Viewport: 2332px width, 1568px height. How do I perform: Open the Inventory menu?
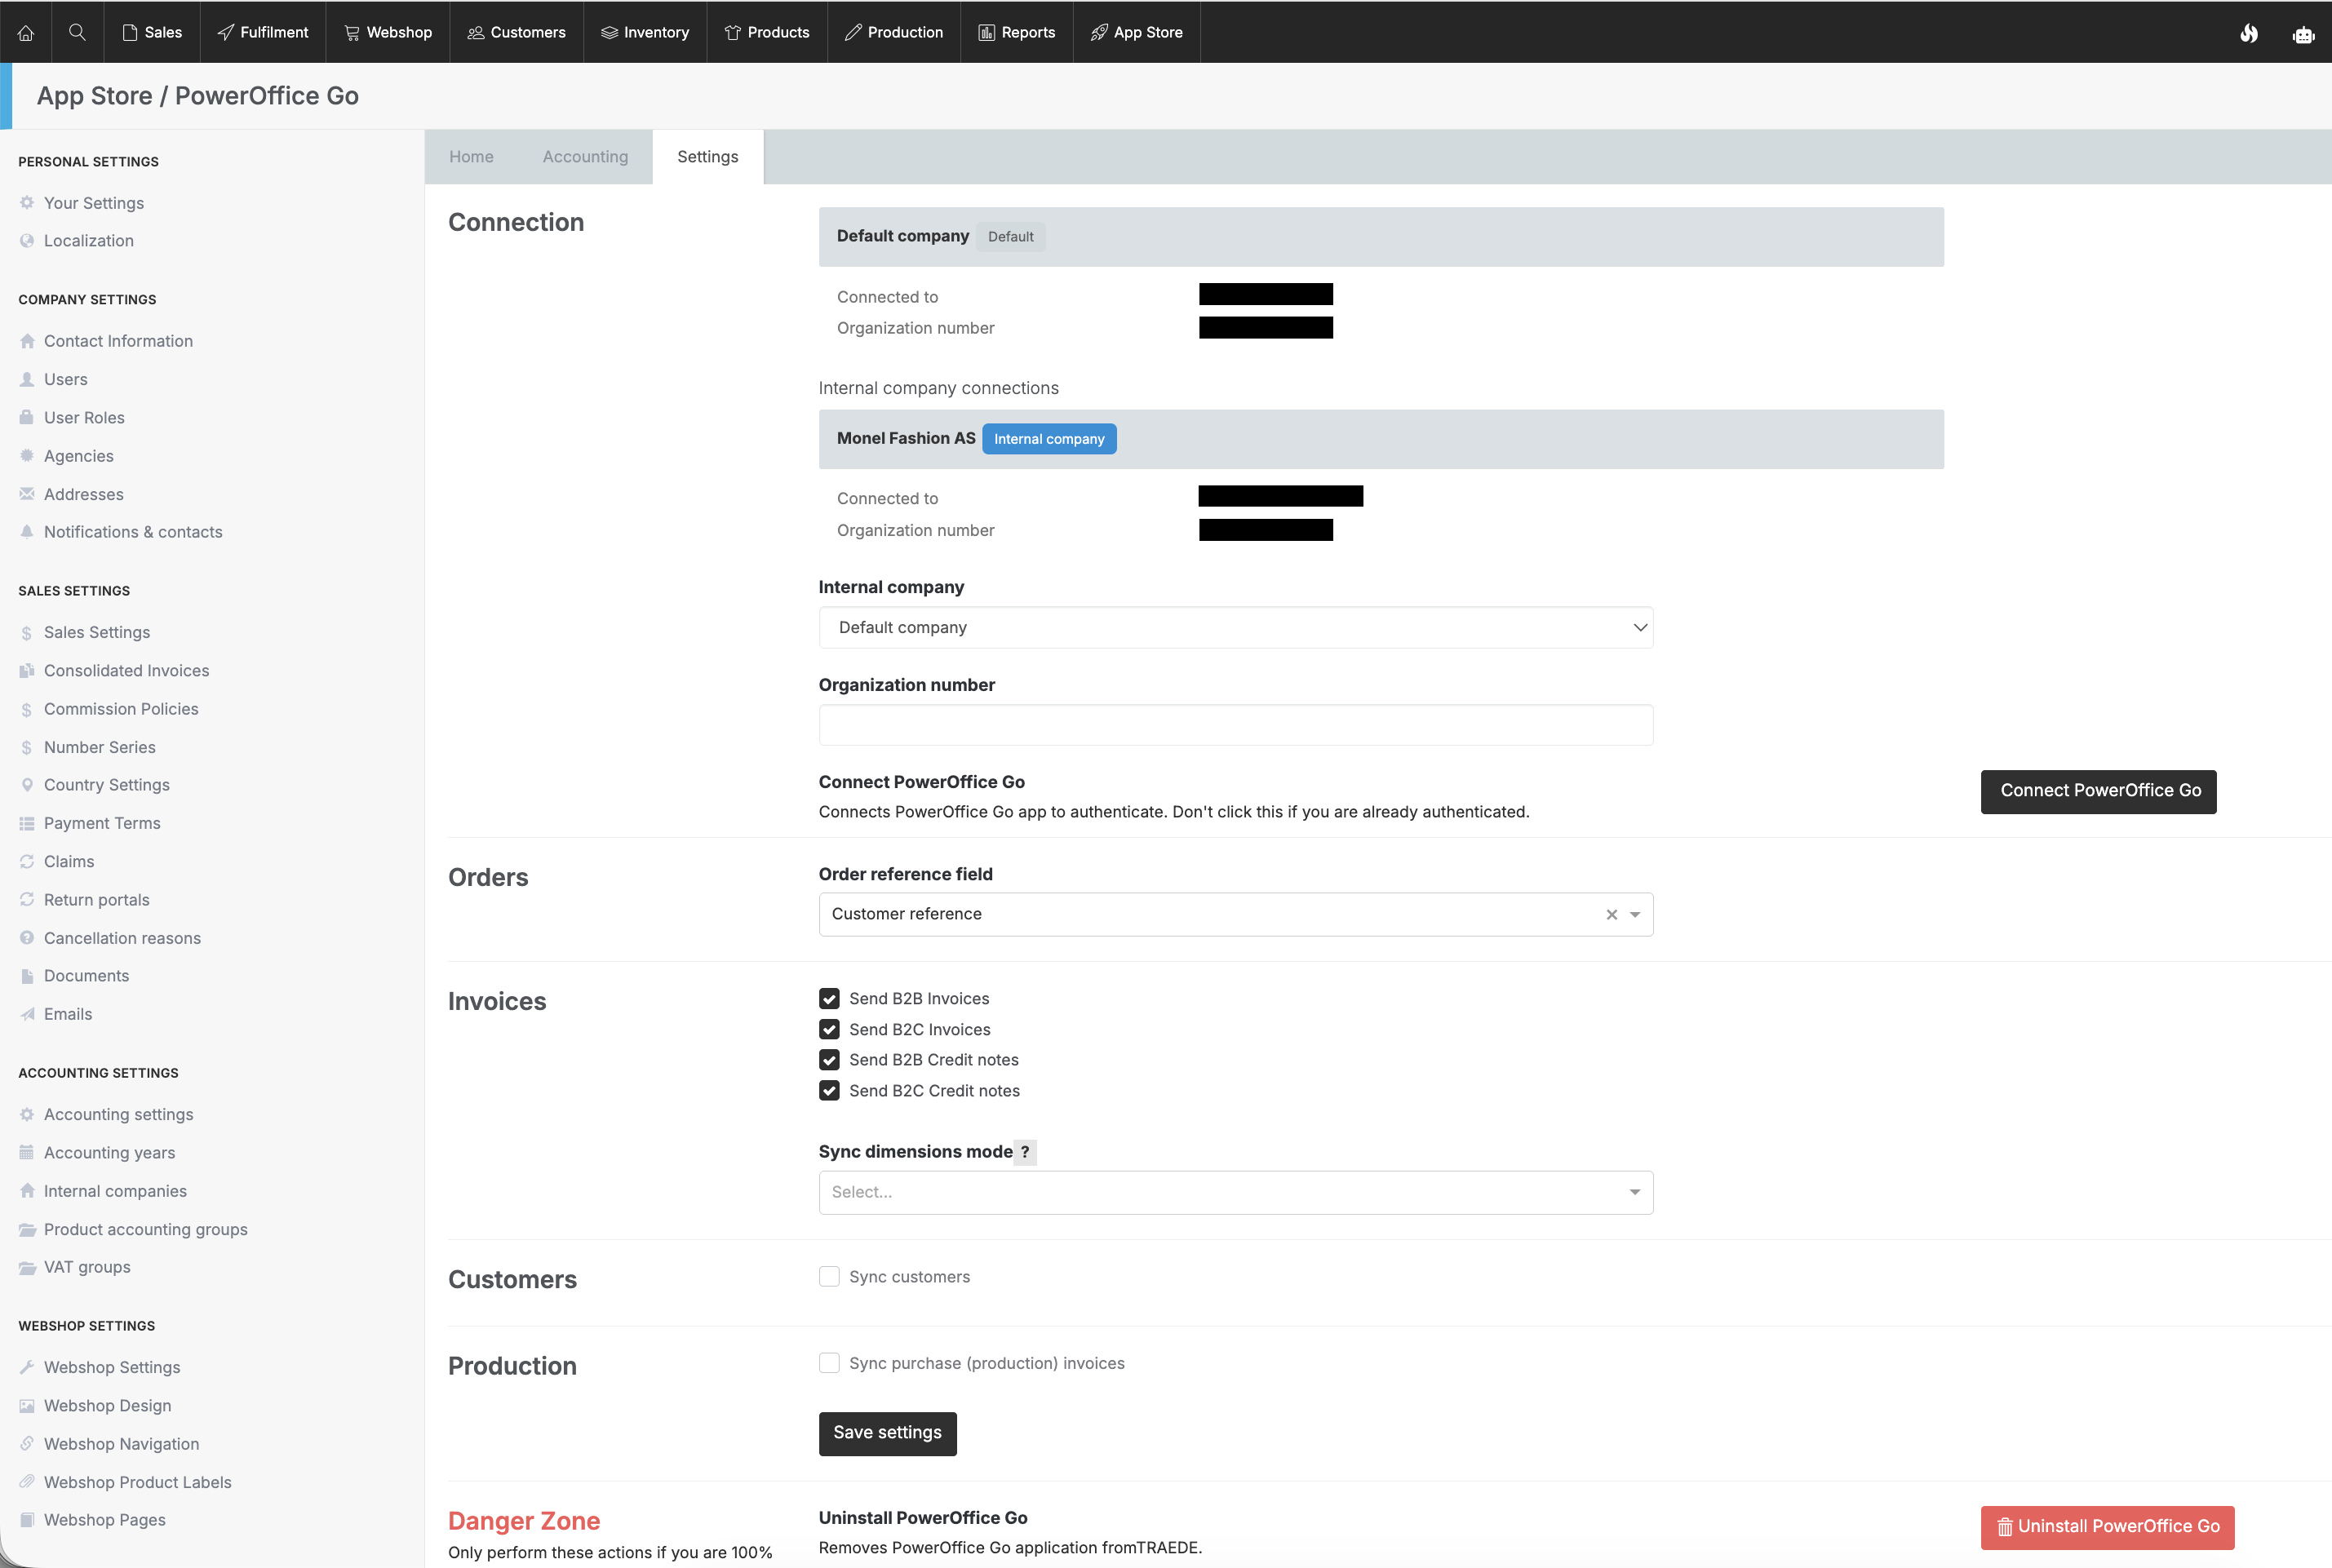pos(645,33)
